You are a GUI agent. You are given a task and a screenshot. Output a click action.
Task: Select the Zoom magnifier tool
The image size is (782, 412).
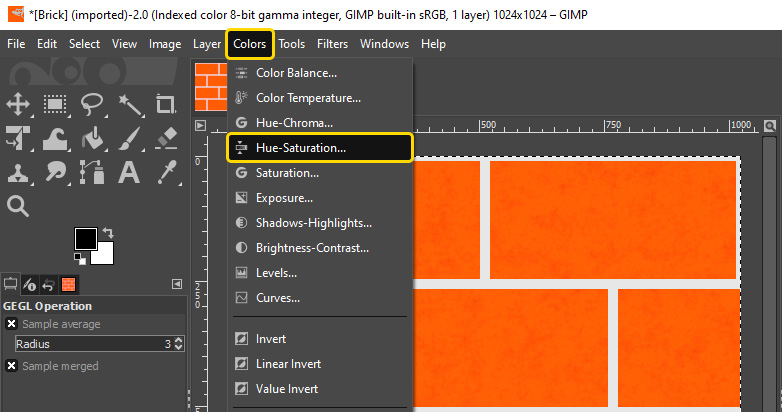click(x=18, y=206)
